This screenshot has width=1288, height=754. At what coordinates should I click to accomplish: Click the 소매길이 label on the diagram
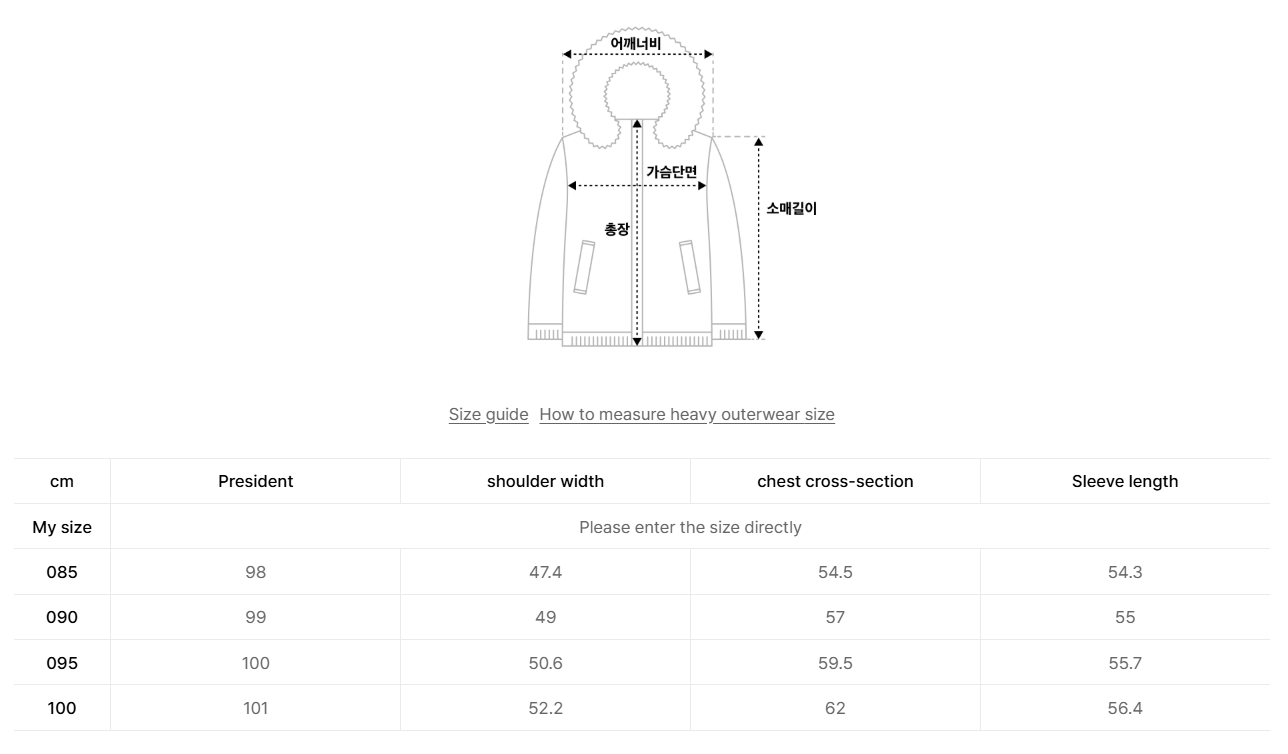tap(791, 208)
